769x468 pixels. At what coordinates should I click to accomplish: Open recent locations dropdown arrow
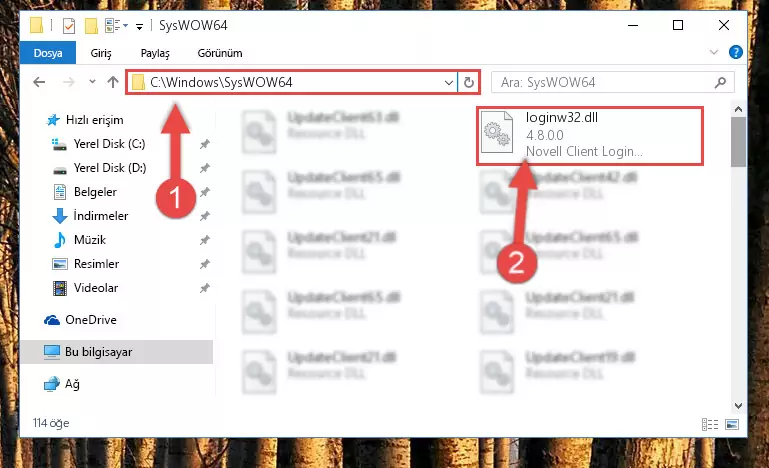92,82
